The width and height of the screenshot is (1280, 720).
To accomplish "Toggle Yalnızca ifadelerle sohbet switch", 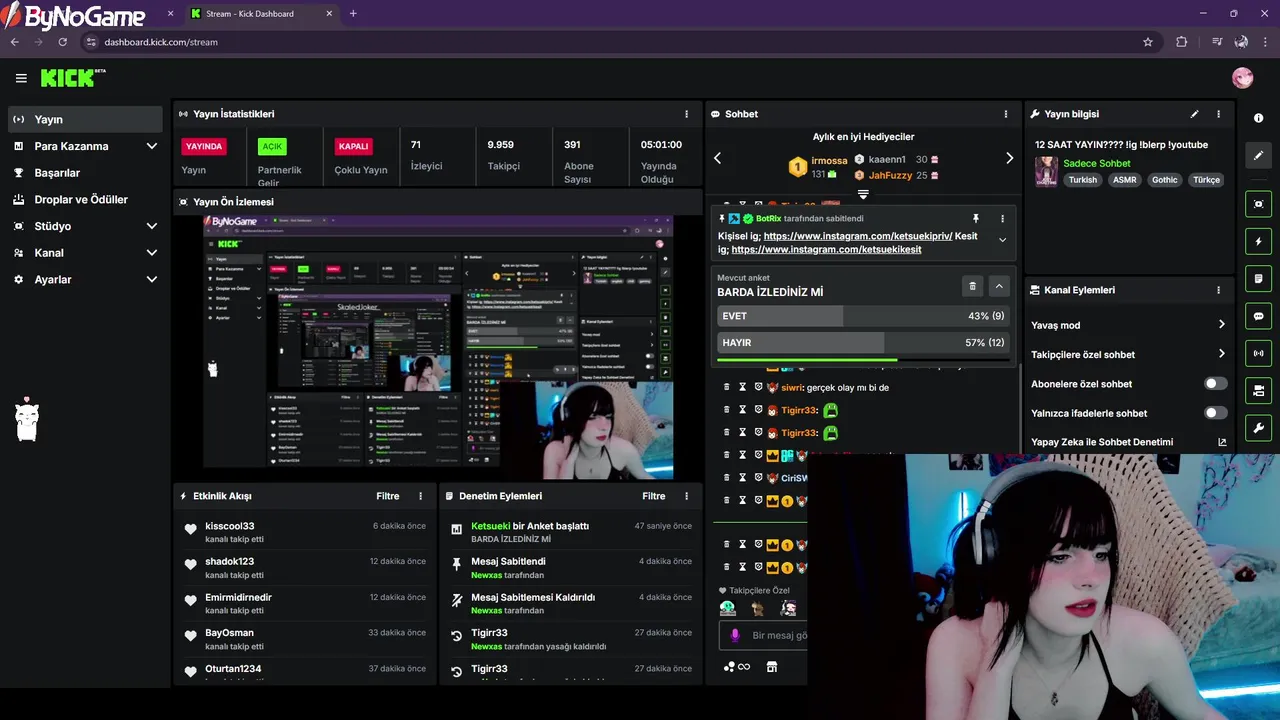I will (1215, 413).
